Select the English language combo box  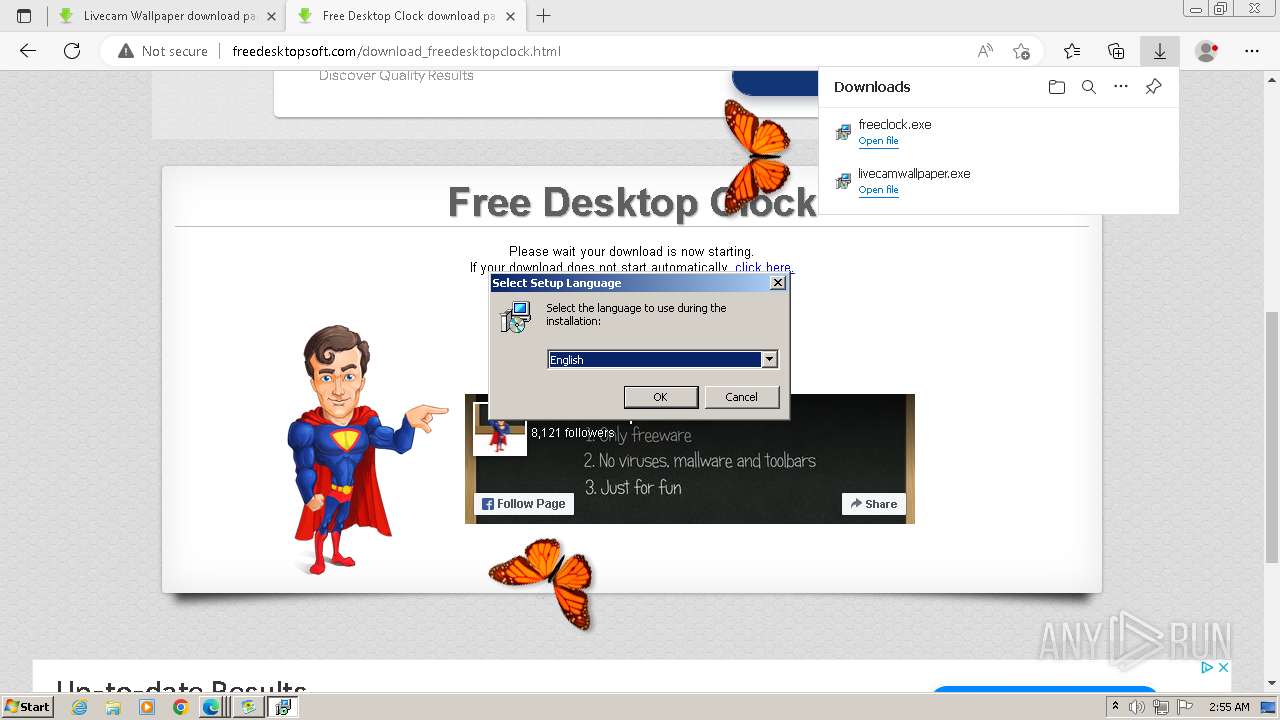tap(662, 360)
